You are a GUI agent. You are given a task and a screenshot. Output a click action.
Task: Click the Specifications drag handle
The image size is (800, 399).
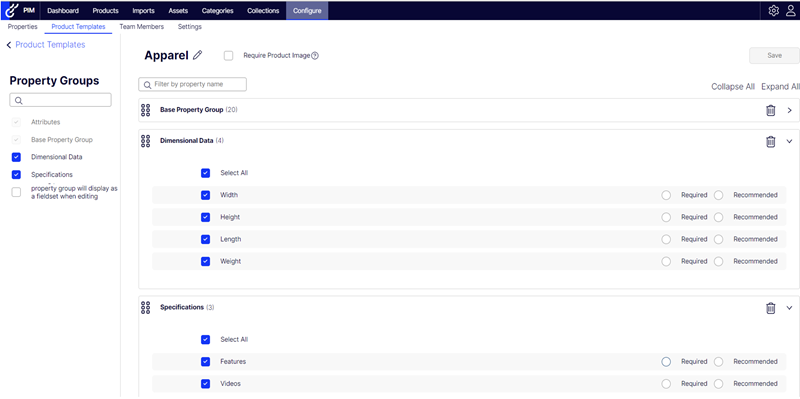pyautogui.click(x=145, y=308)
